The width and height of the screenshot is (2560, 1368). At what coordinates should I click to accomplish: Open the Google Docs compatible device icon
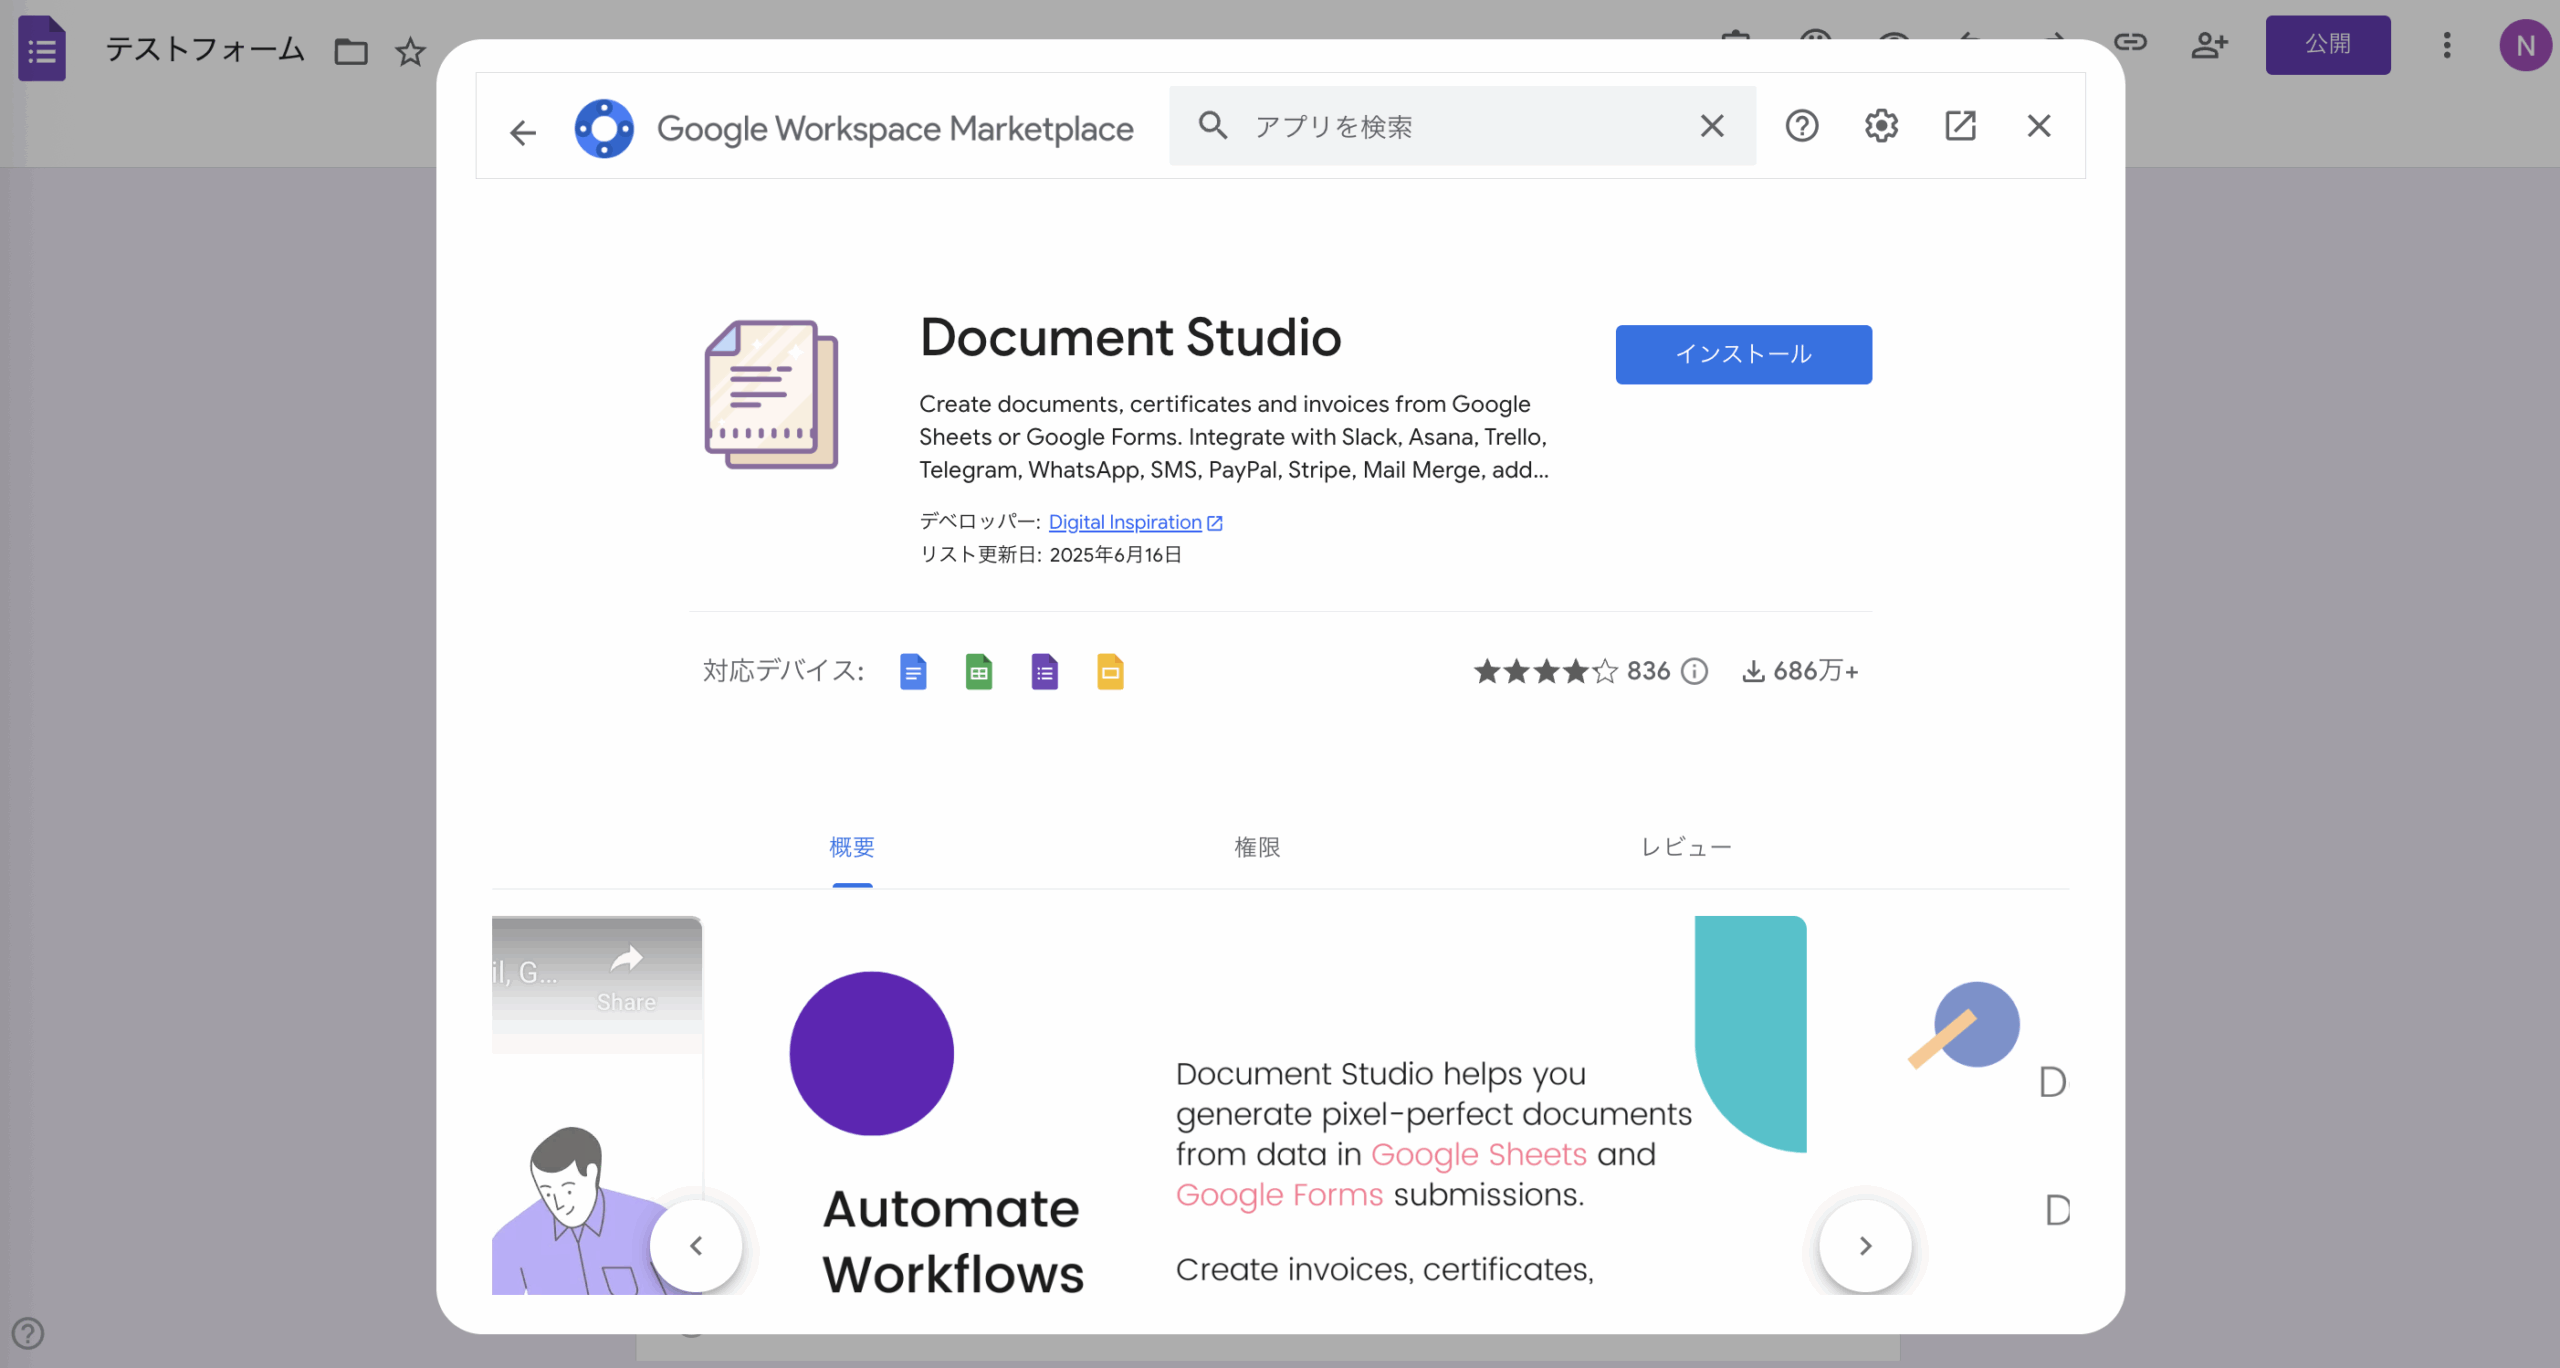pos(912,671)
